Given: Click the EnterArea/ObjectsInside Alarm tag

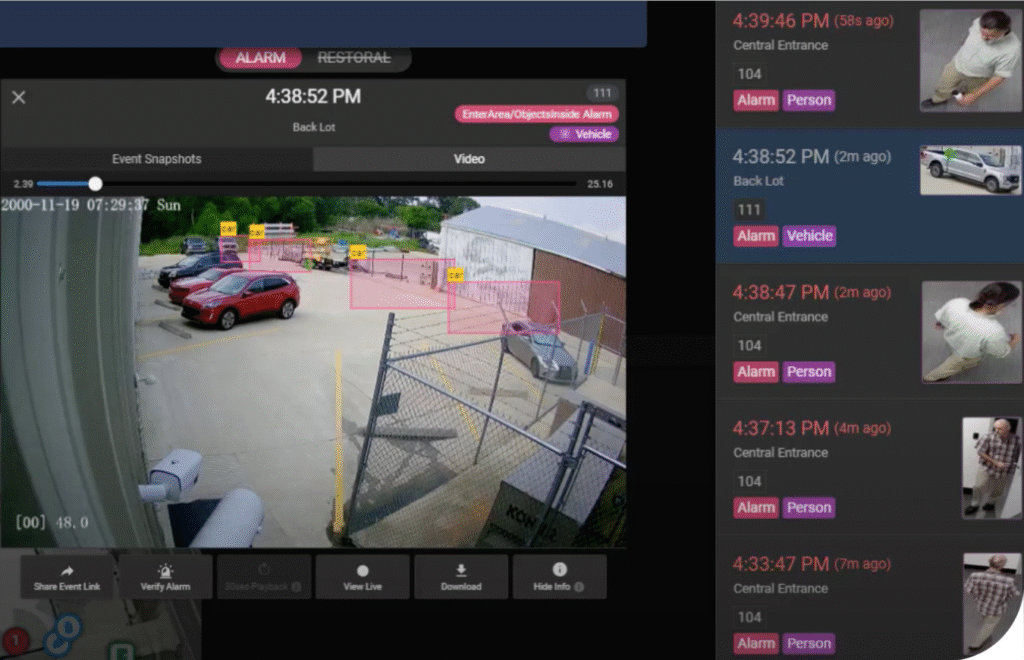Looking at the screenshot, I should tap(537, 114).
